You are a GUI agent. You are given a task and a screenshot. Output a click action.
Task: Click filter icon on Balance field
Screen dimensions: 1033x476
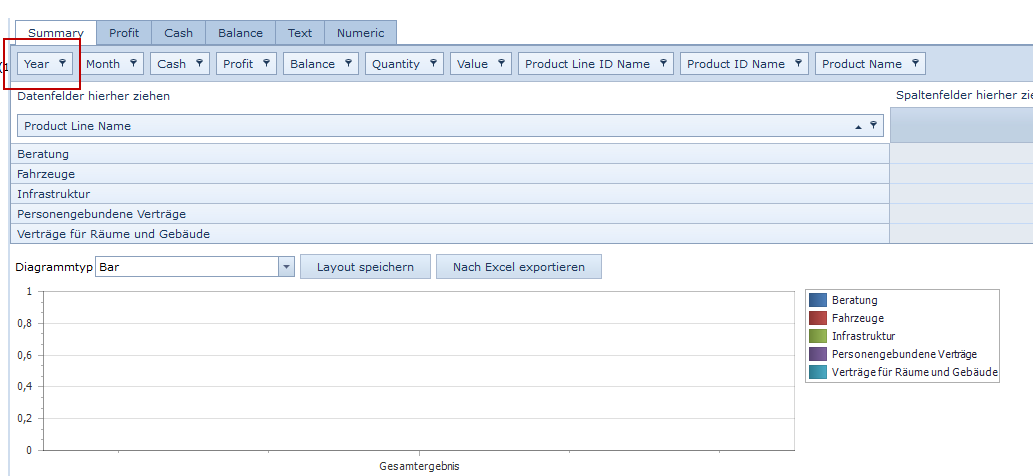[348, 64]
